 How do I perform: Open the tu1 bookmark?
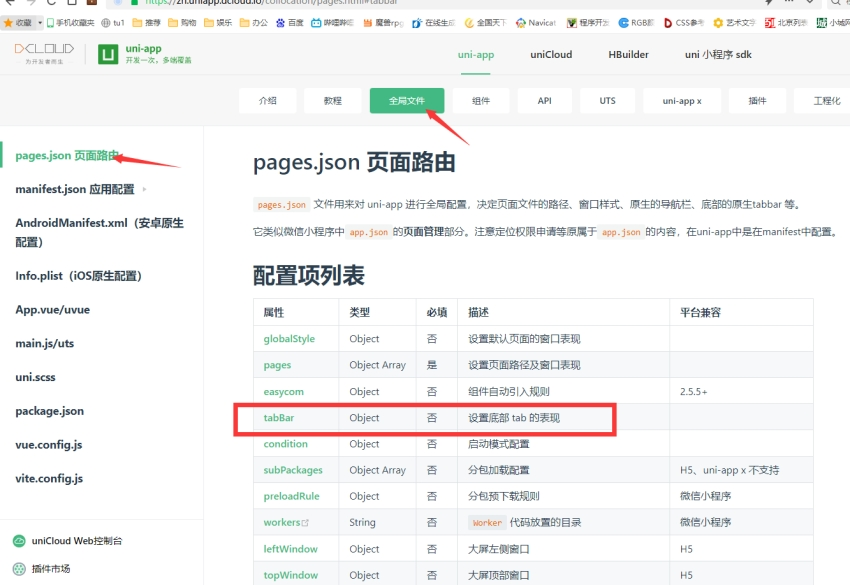pyautogui.click(x=113, y=23)
